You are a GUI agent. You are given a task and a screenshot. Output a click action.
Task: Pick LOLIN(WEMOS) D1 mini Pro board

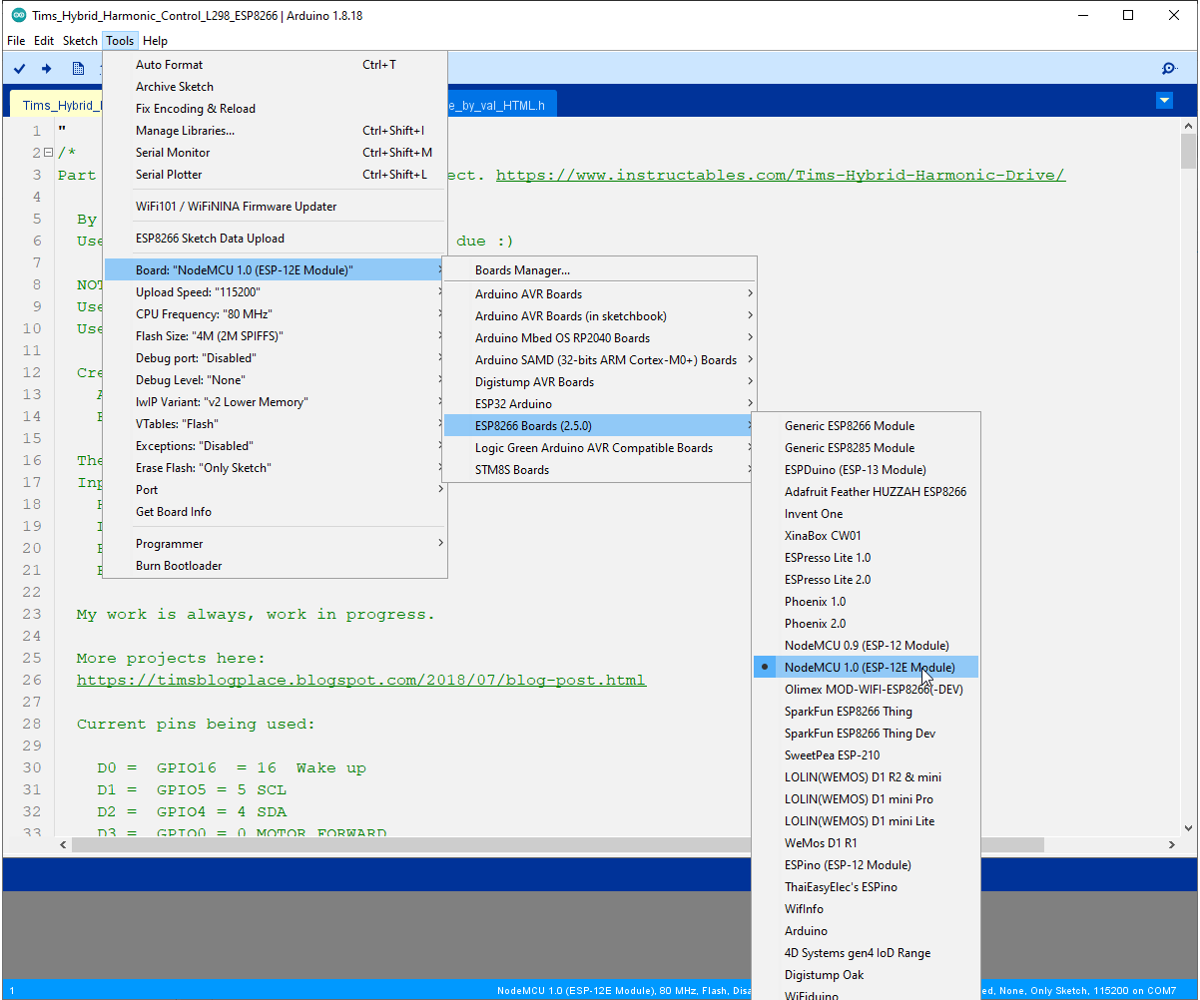click(858, 799)
